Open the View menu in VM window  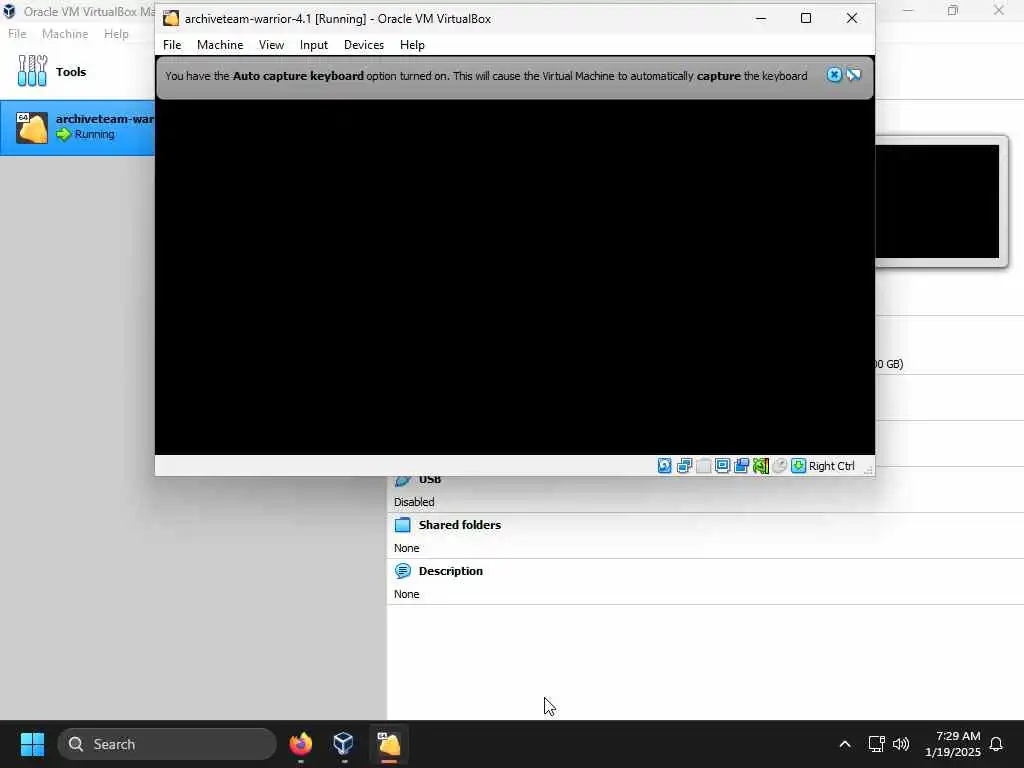(271, 44)
